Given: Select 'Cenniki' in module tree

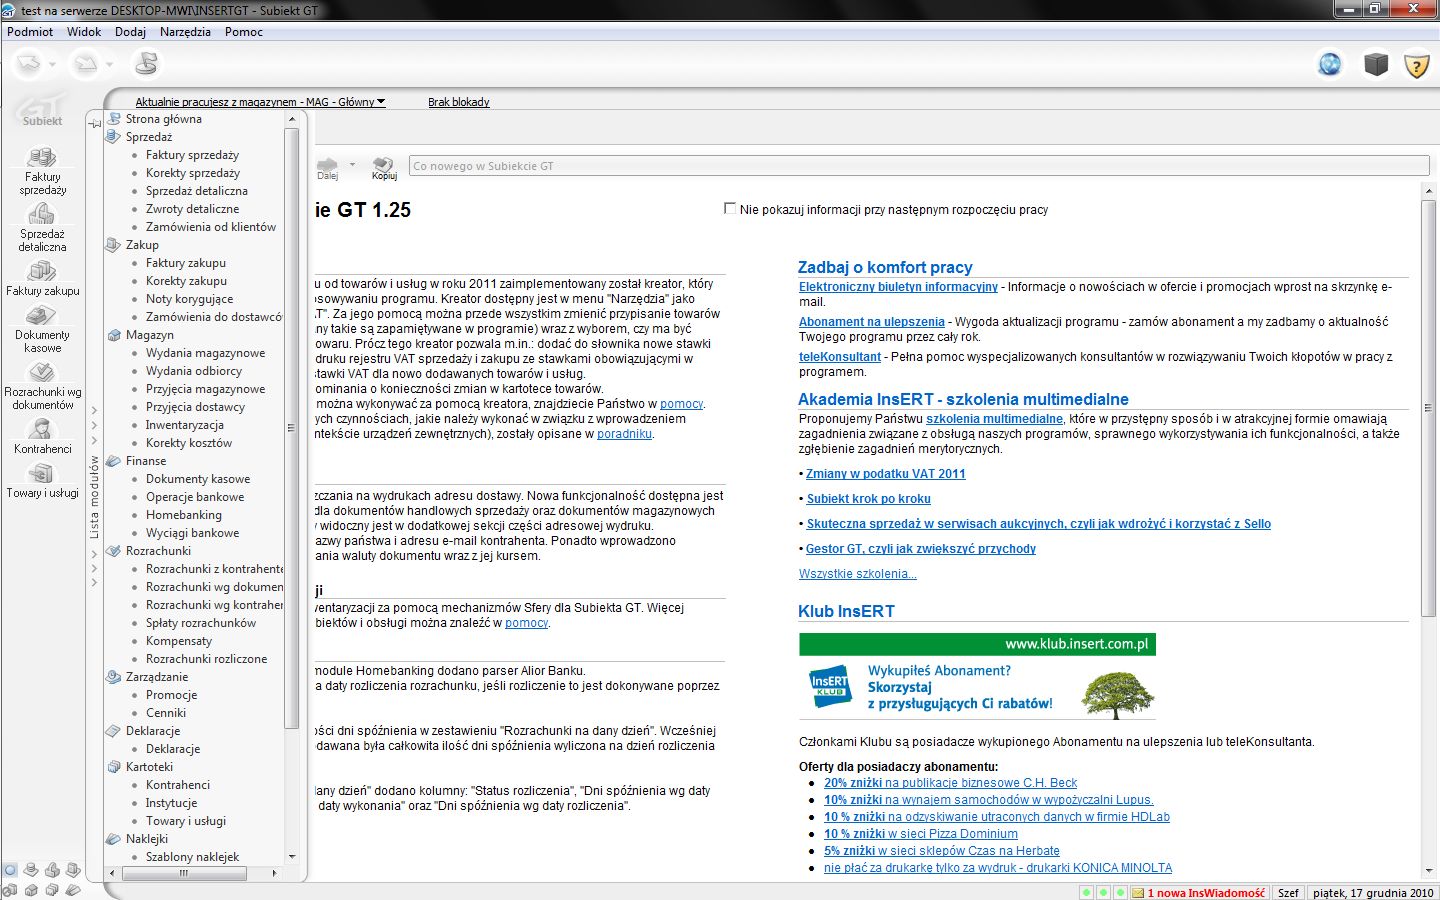Looking at the screenshot, I should [166, 713].
